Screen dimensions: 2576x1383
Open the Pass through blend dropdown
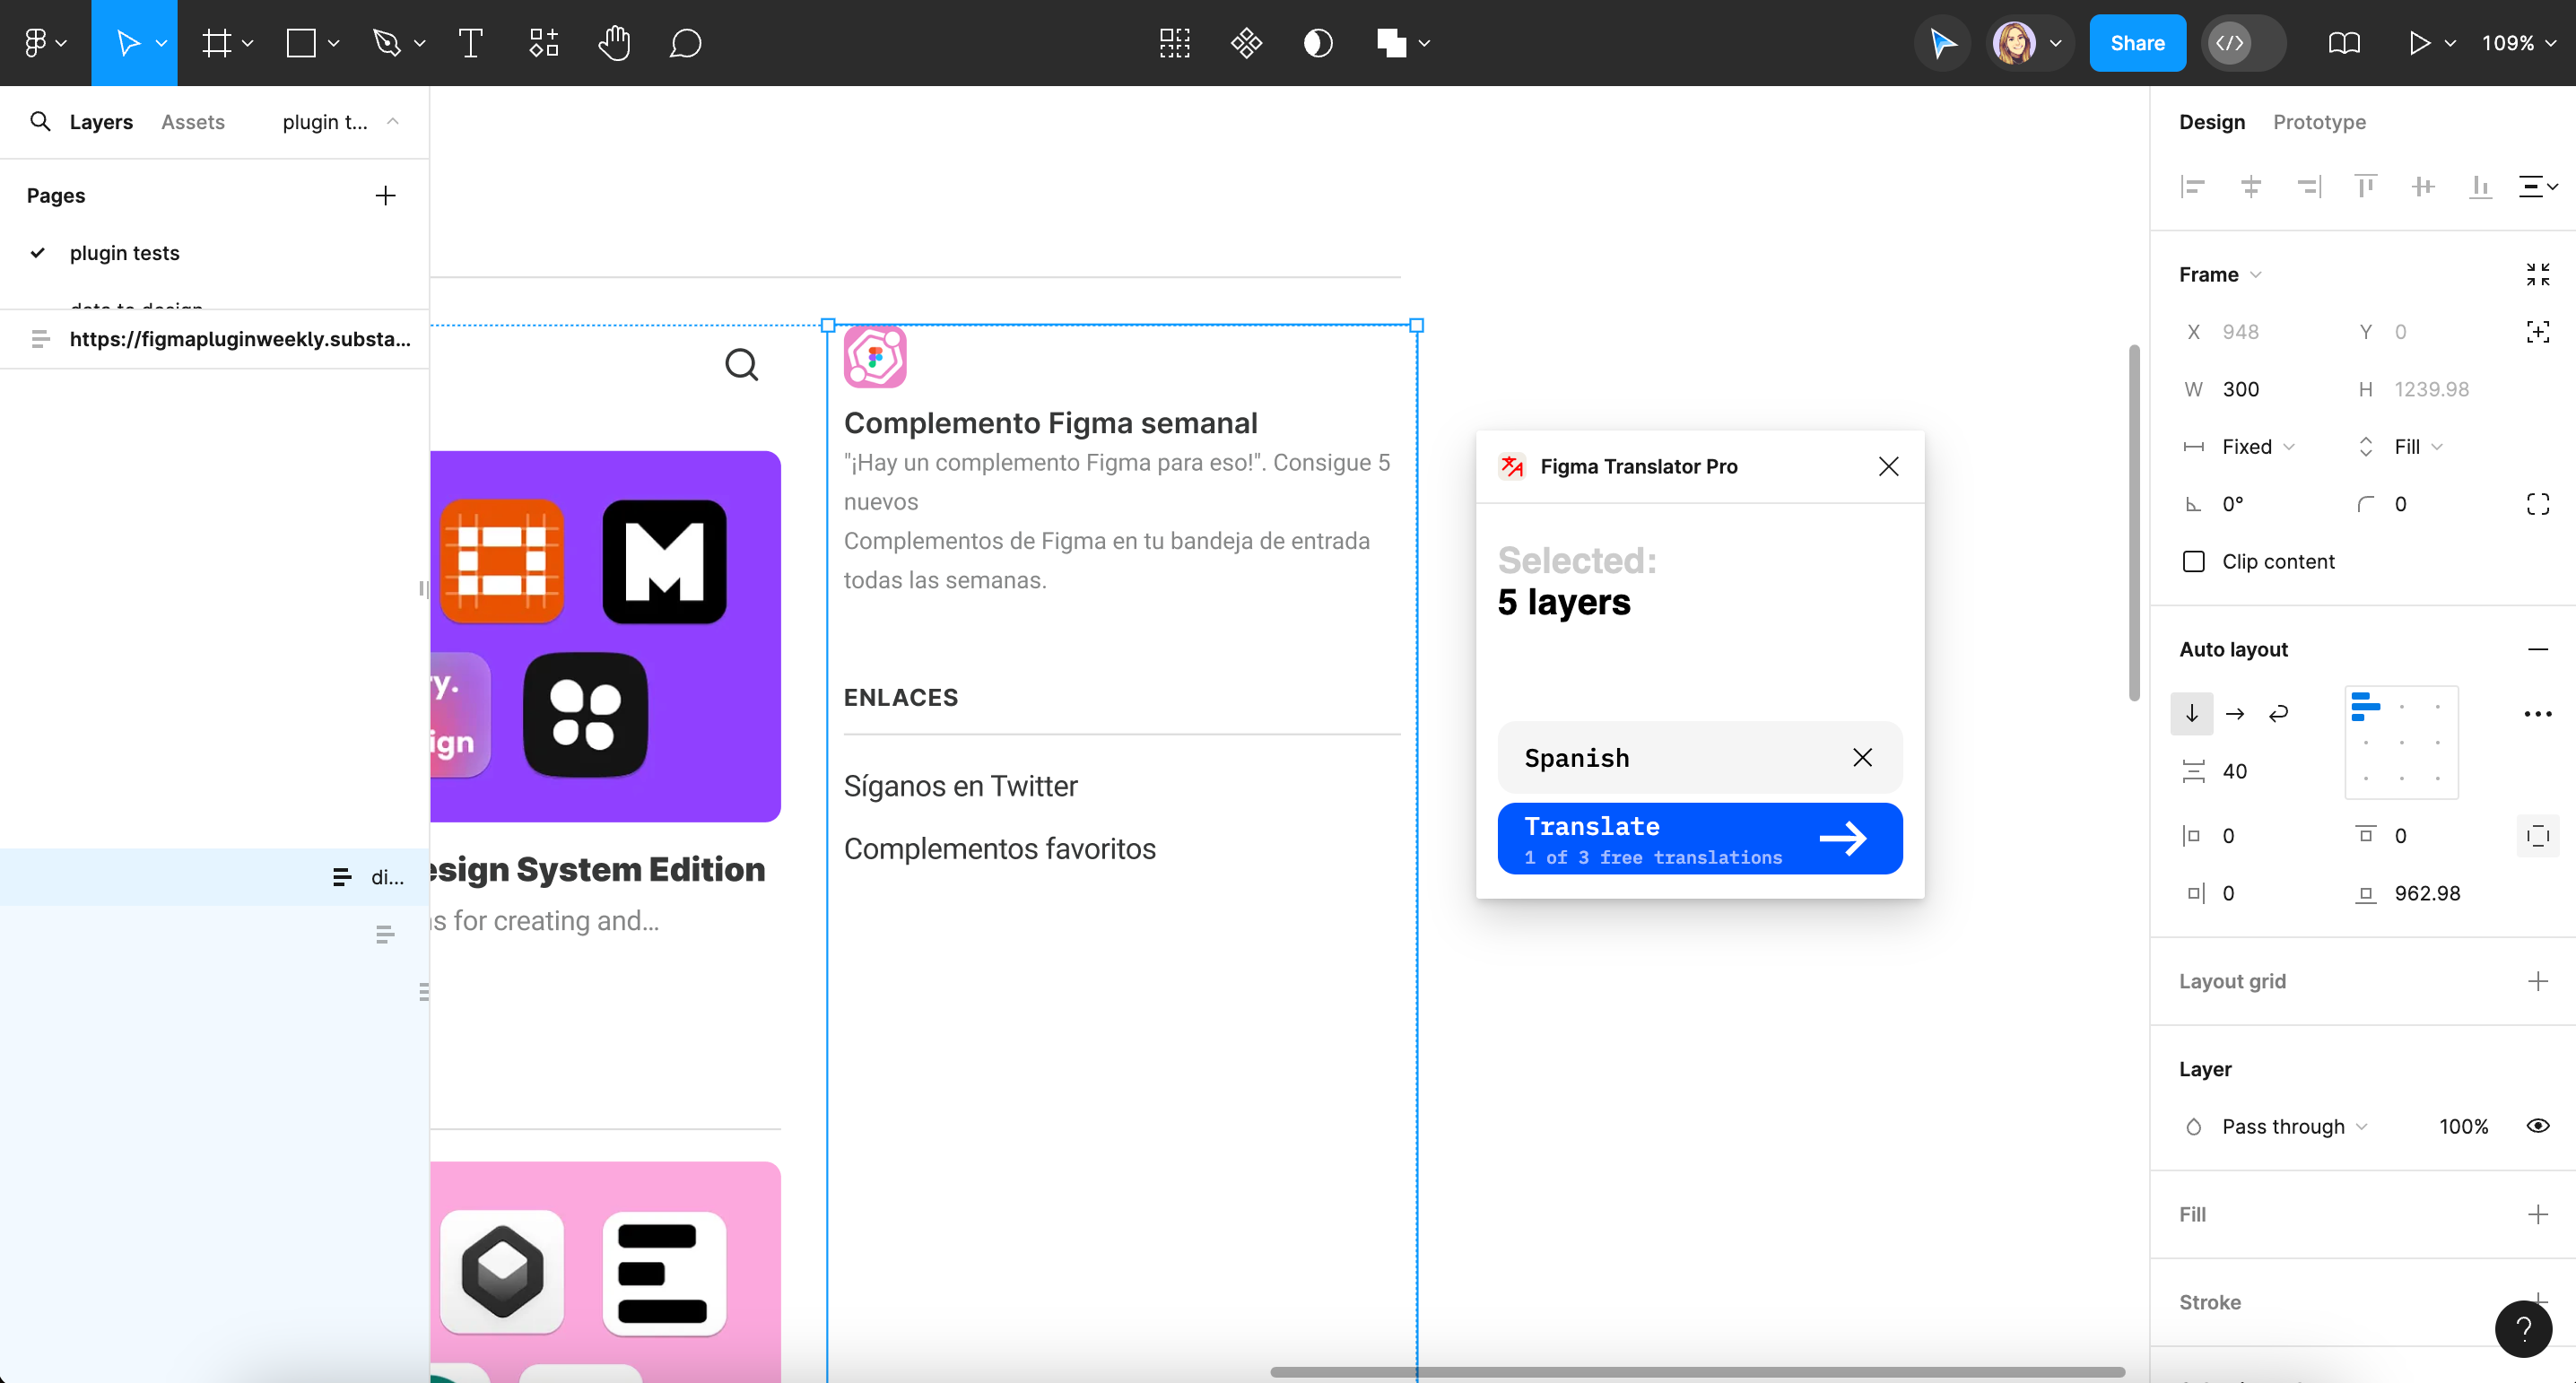tap(2293, 1126)
